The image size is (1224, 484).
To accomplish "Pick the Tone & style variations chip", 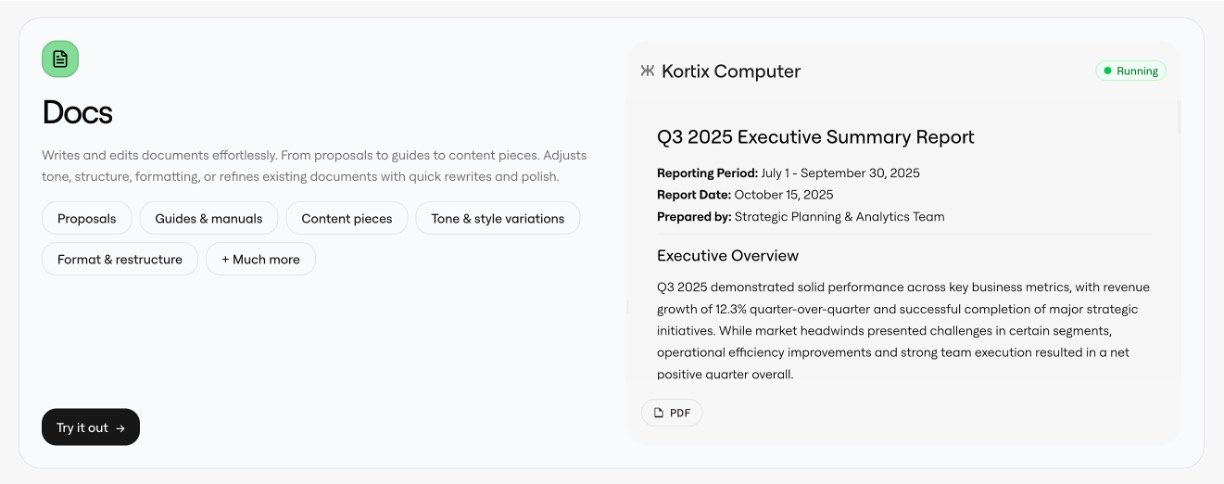I will pyautogui.click(x=498, y=218).
